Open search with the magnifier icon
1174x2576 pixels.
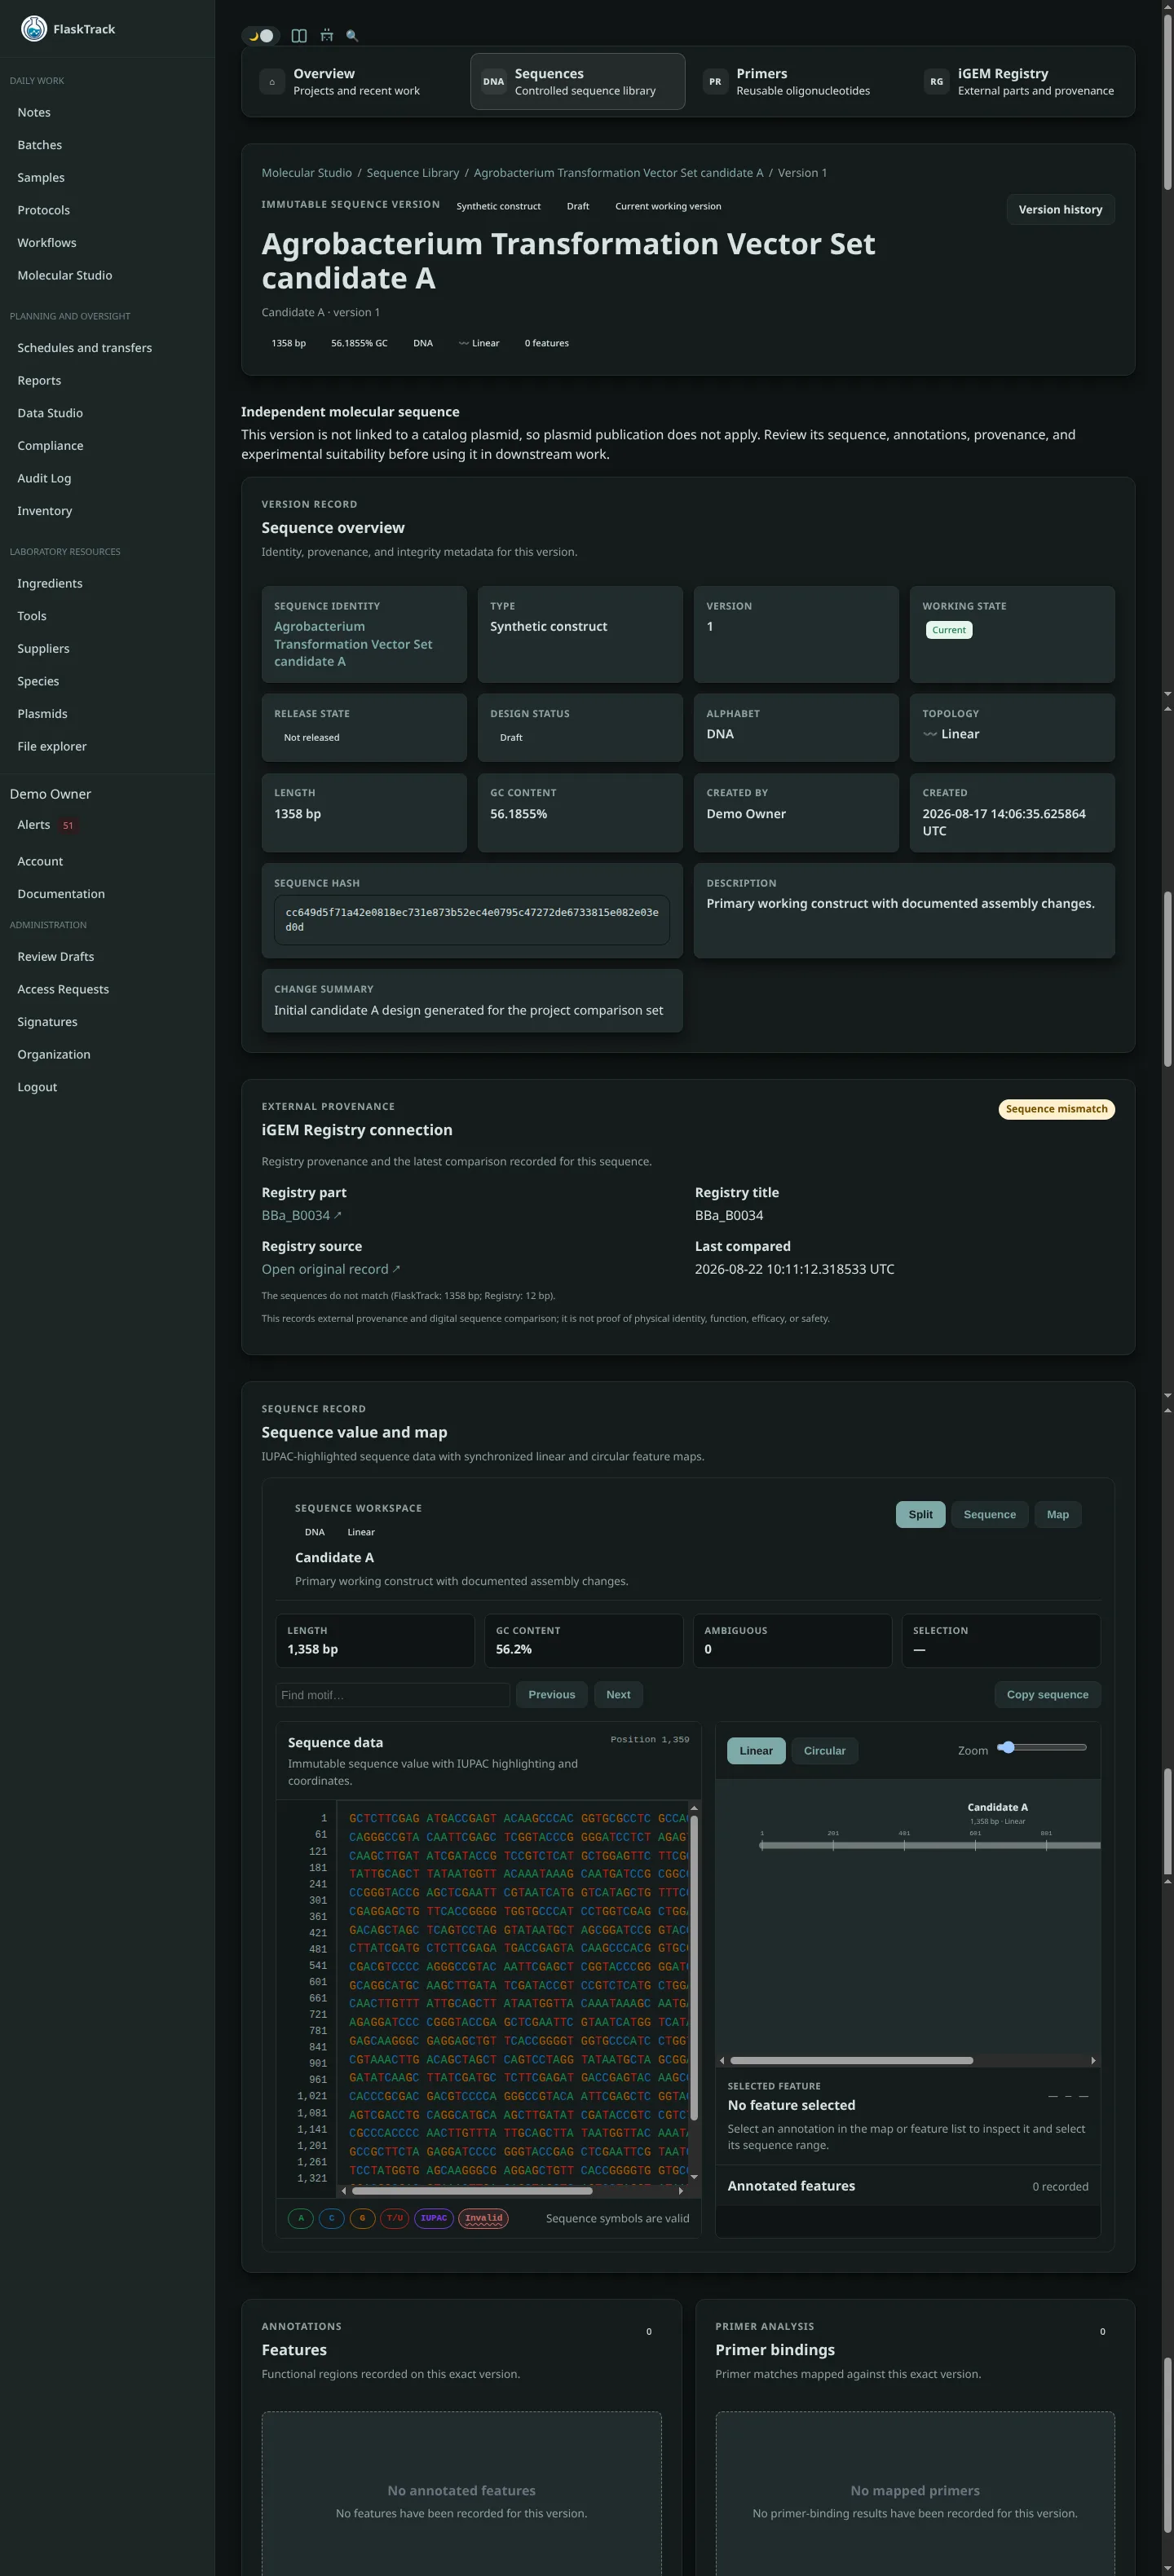coord(352,36)
